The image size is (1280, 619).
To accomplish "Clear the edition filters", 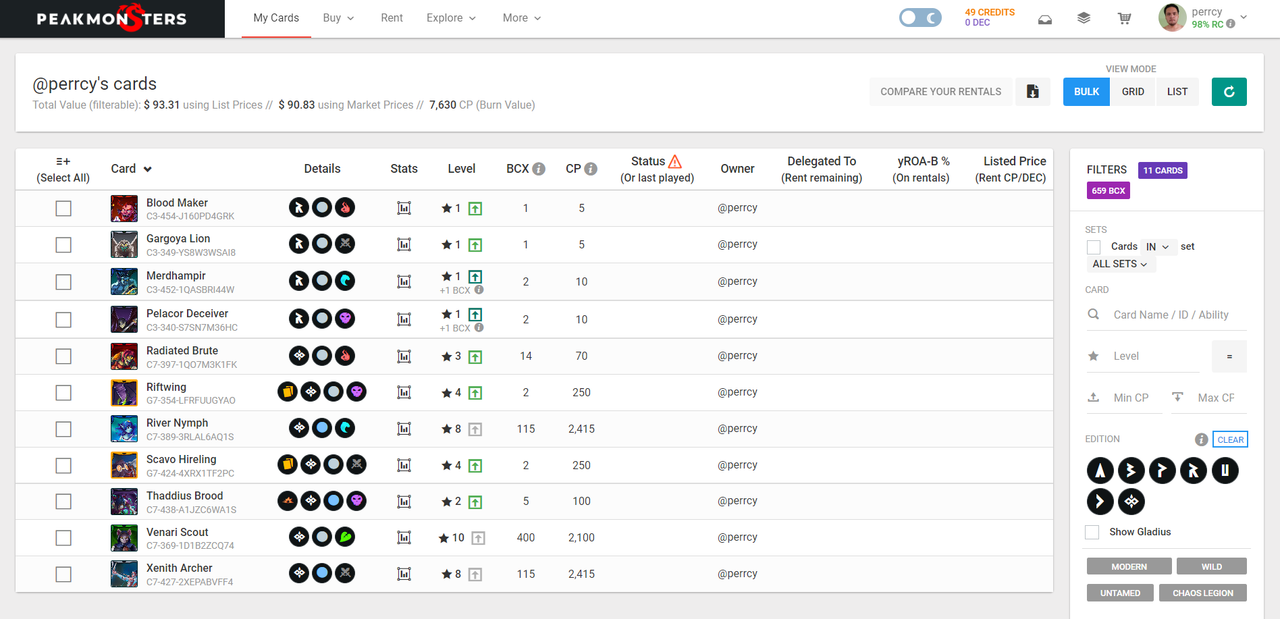I will 1230,440.
